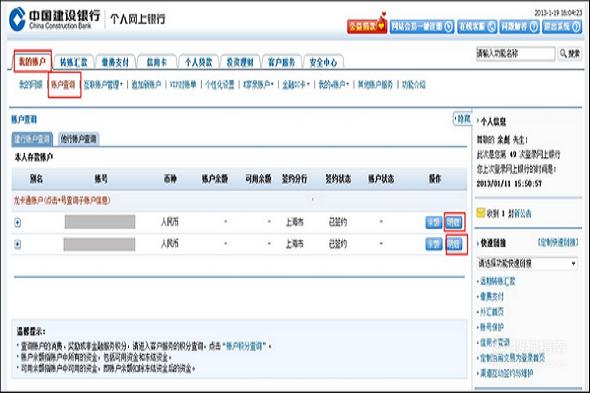
Task: Click the 签约分行 column header
Action: (x=294, y=178)
